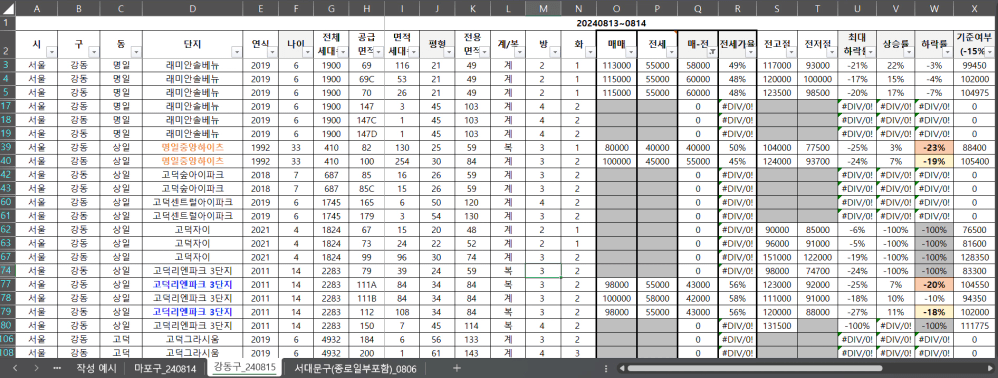Open the 시 column filter dropdown

(51, 52)
